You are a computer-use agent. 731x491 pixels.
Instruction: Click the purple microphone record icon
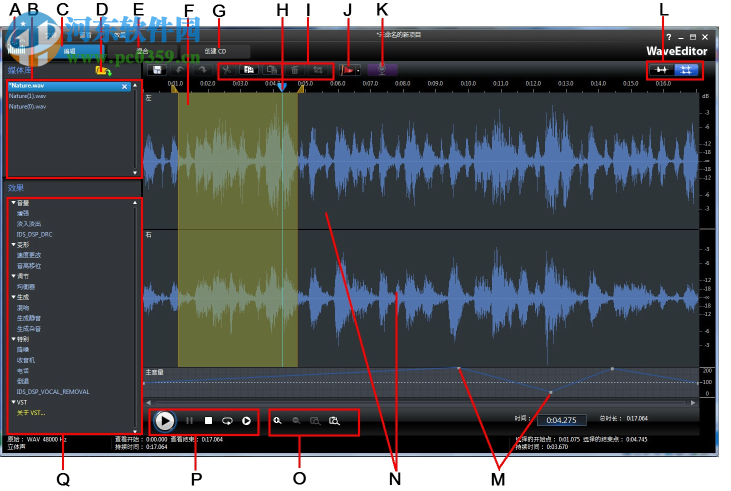click(x=382, y=70)
